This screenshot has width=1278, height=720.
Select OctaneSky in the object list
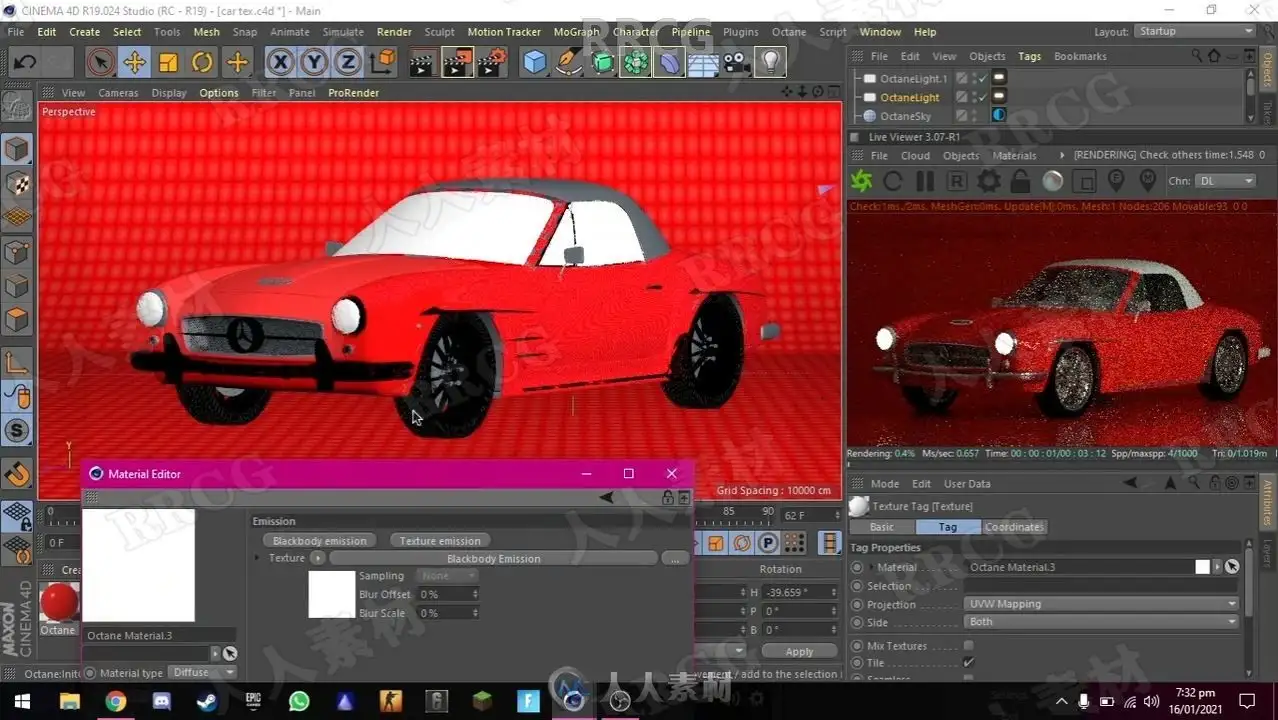coord(905,116)
